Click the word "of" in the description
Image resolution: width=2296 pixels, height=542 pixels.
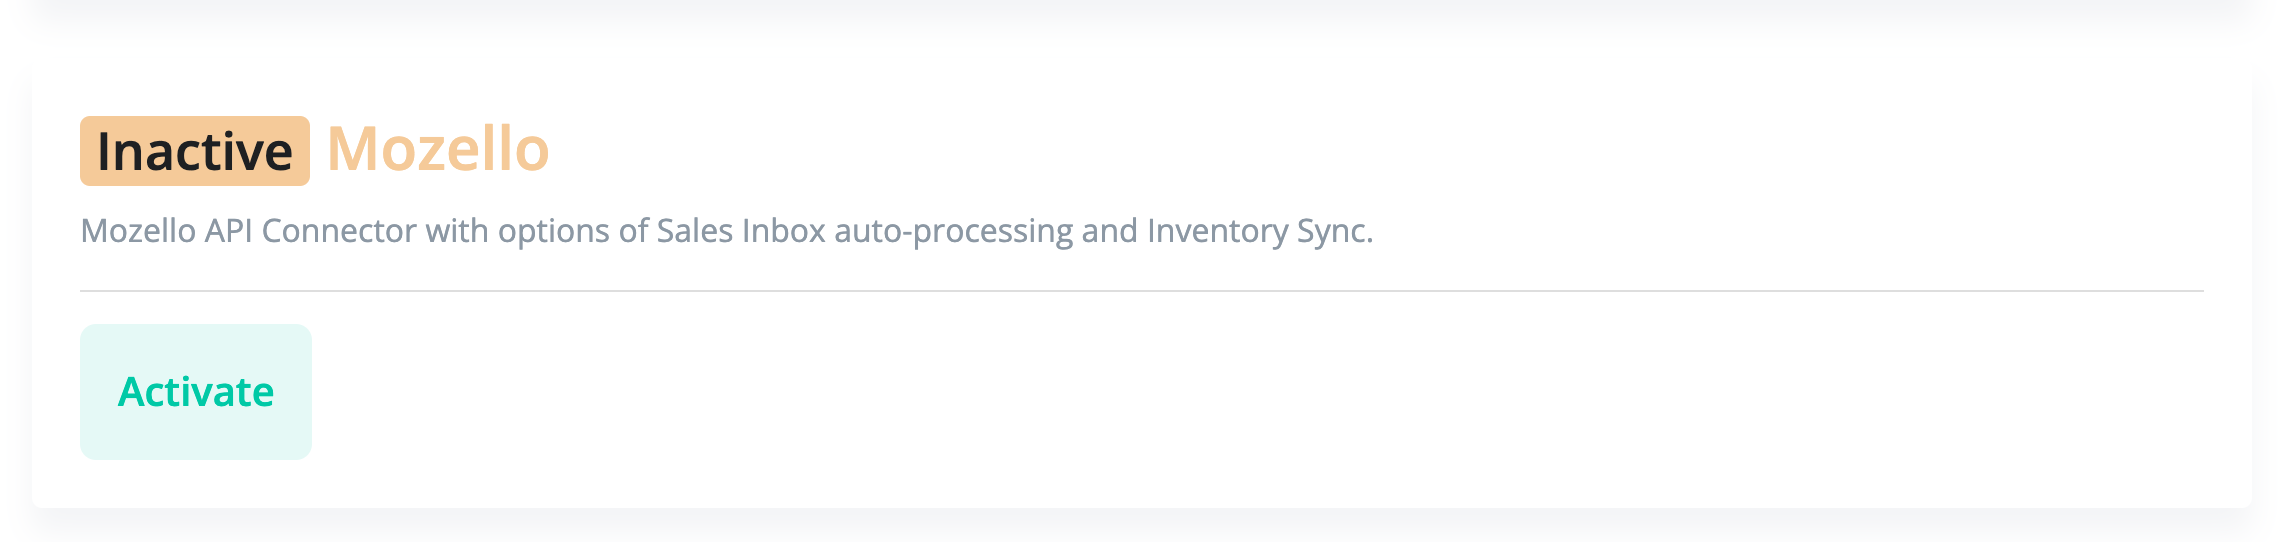(633, 231)
